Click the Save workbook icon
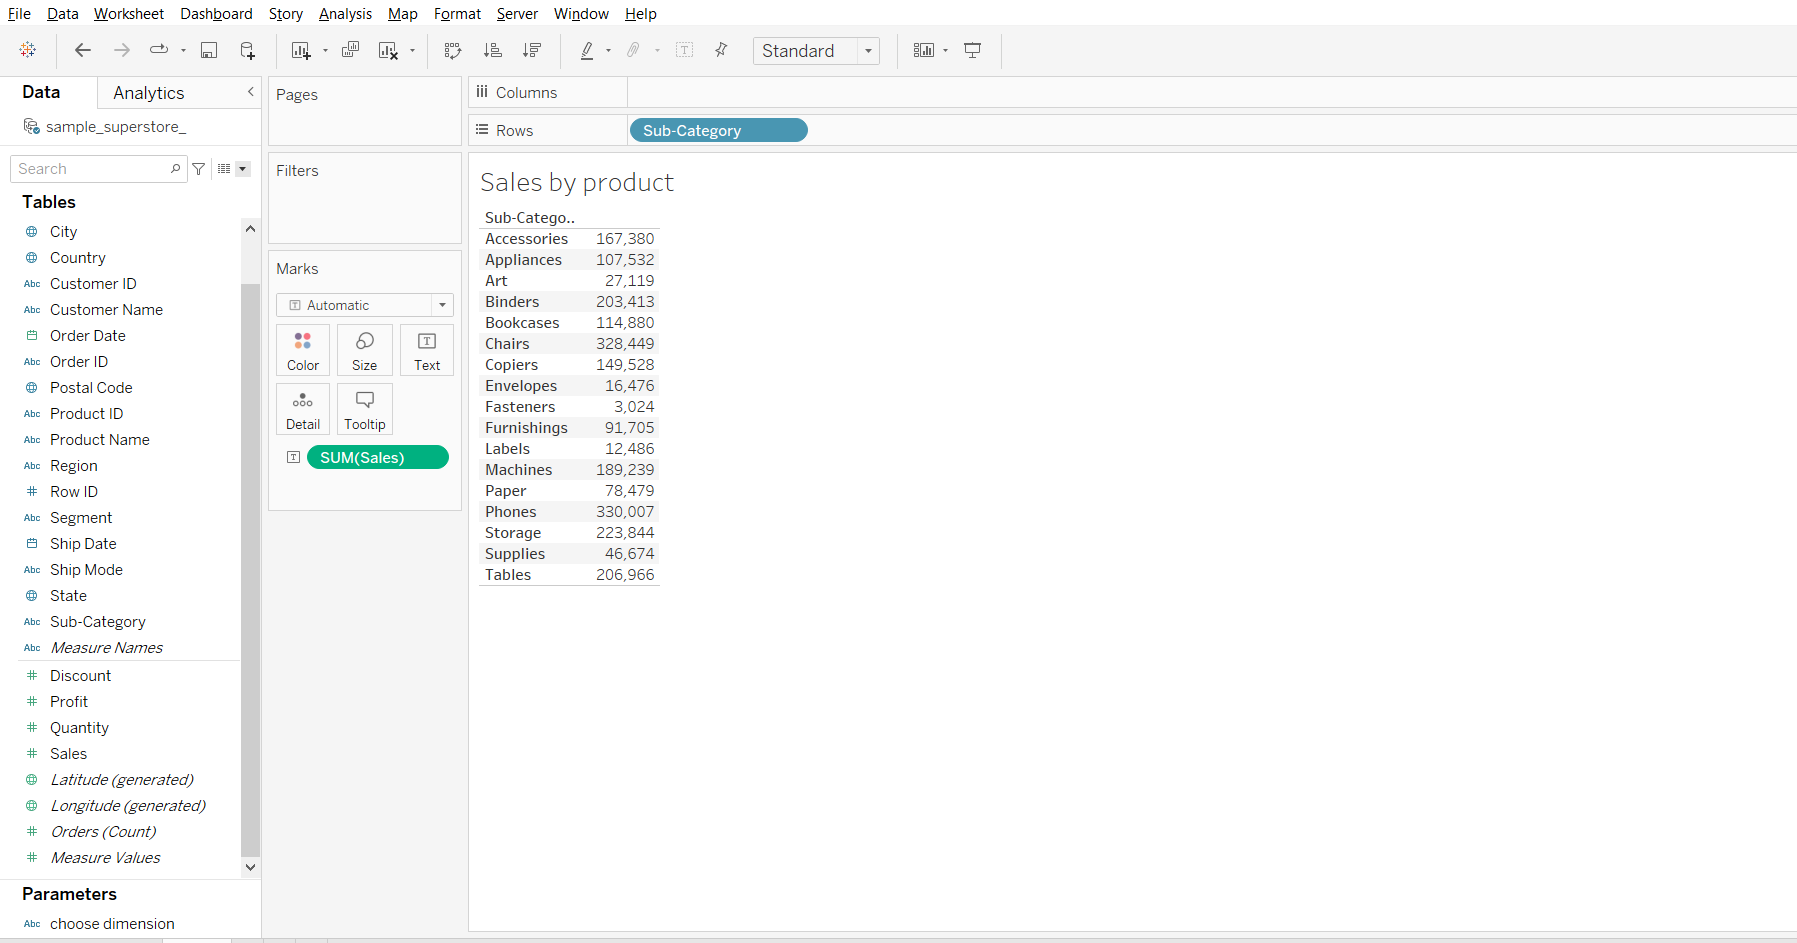 (209, 50)
